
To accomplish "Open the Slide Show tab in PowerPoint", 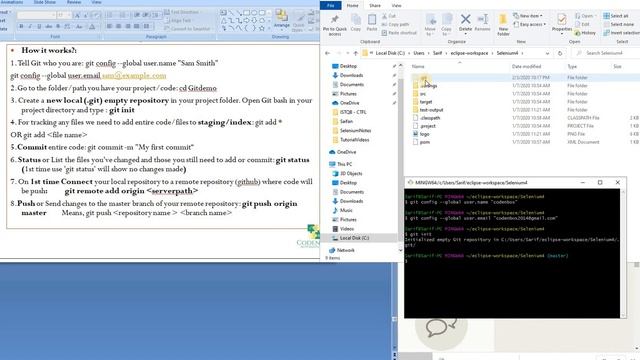I will click(x=44, y=2).
